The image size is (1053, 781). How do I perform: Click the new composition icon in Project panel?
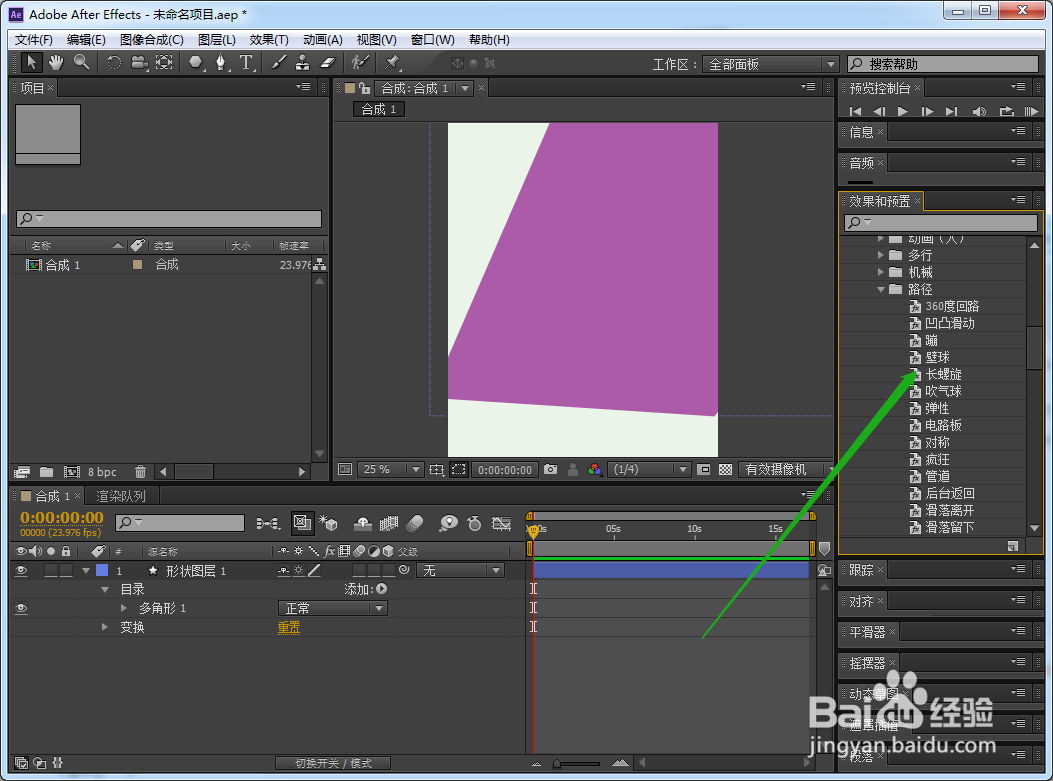click(72, 472)
